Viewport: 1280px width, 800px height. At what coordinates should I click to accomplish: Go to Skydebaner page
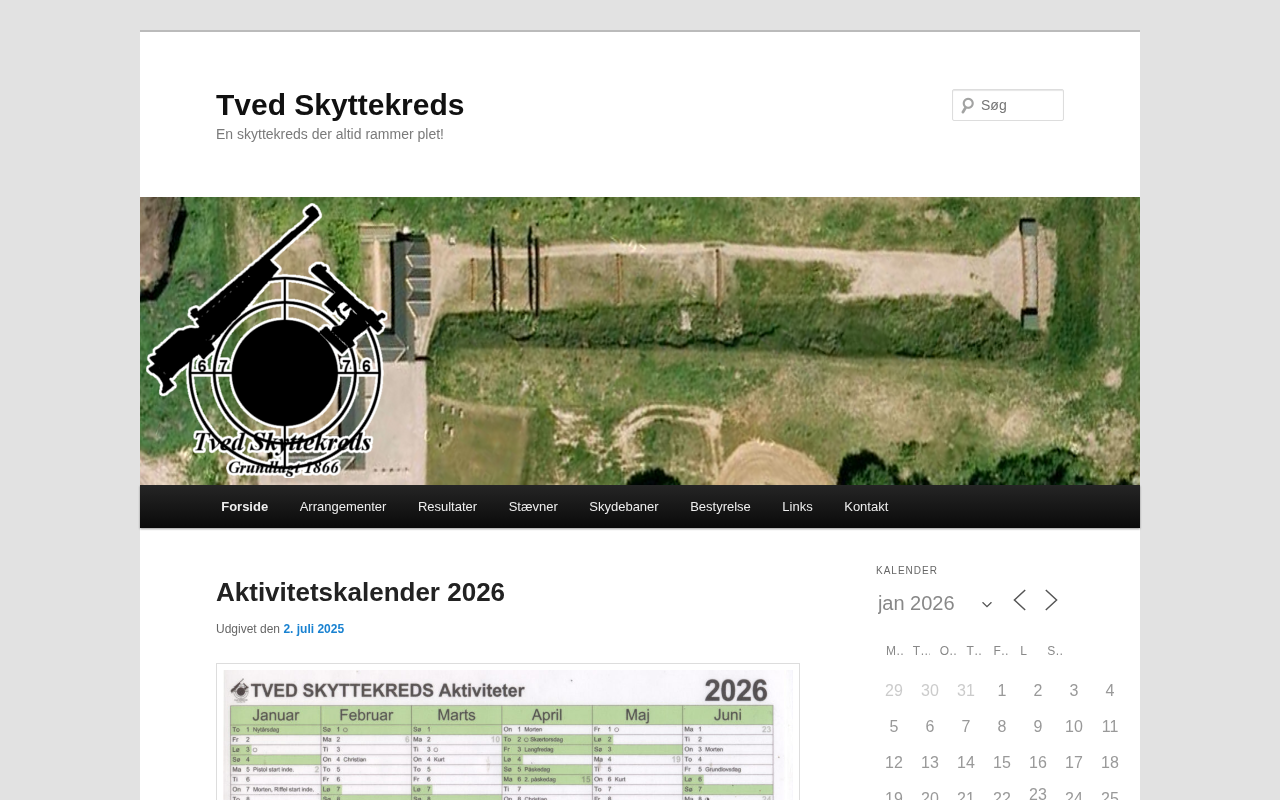(624, 507)
